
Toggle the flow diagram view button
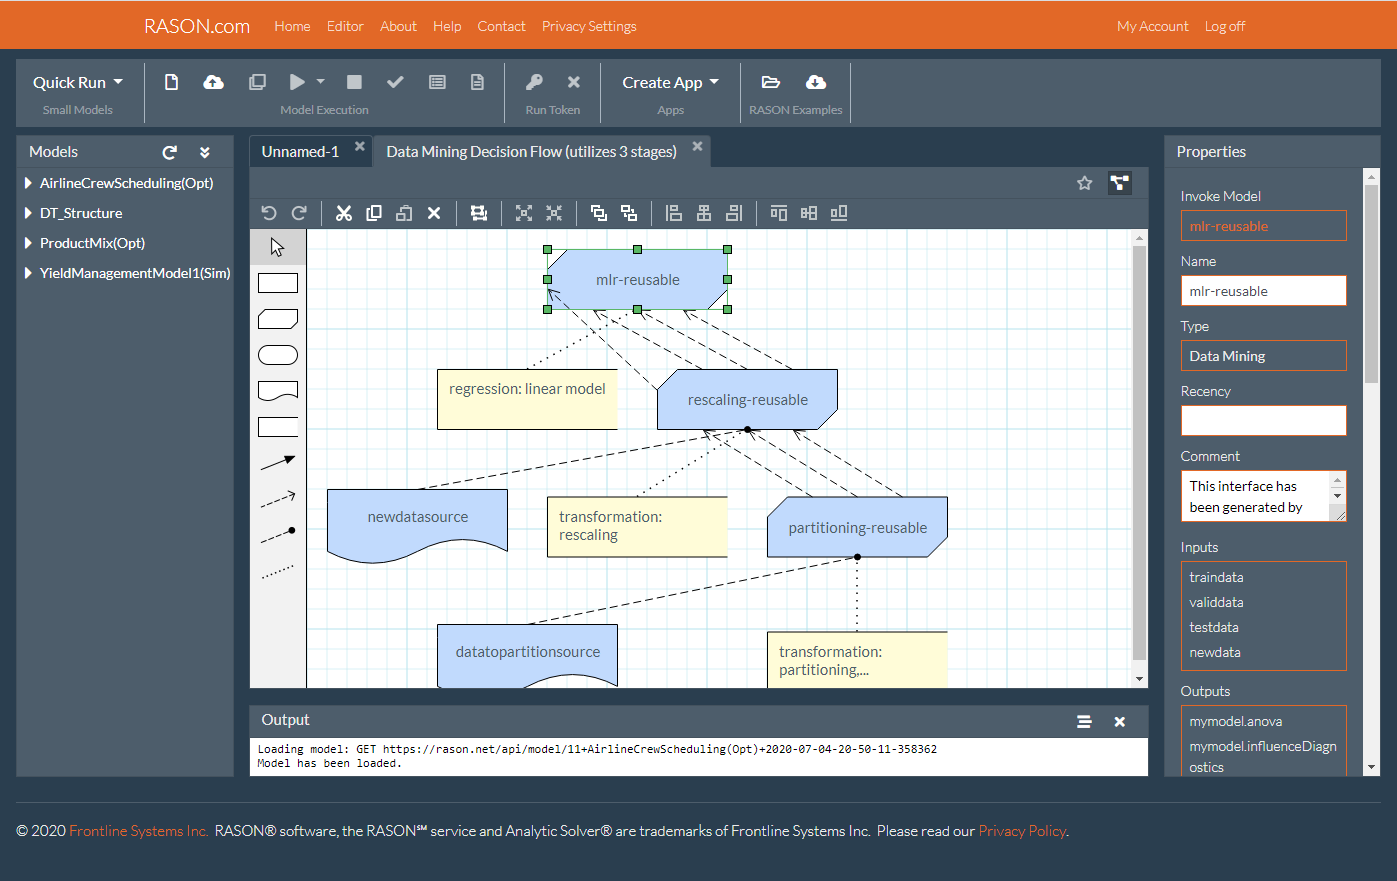coord(1120,183)
